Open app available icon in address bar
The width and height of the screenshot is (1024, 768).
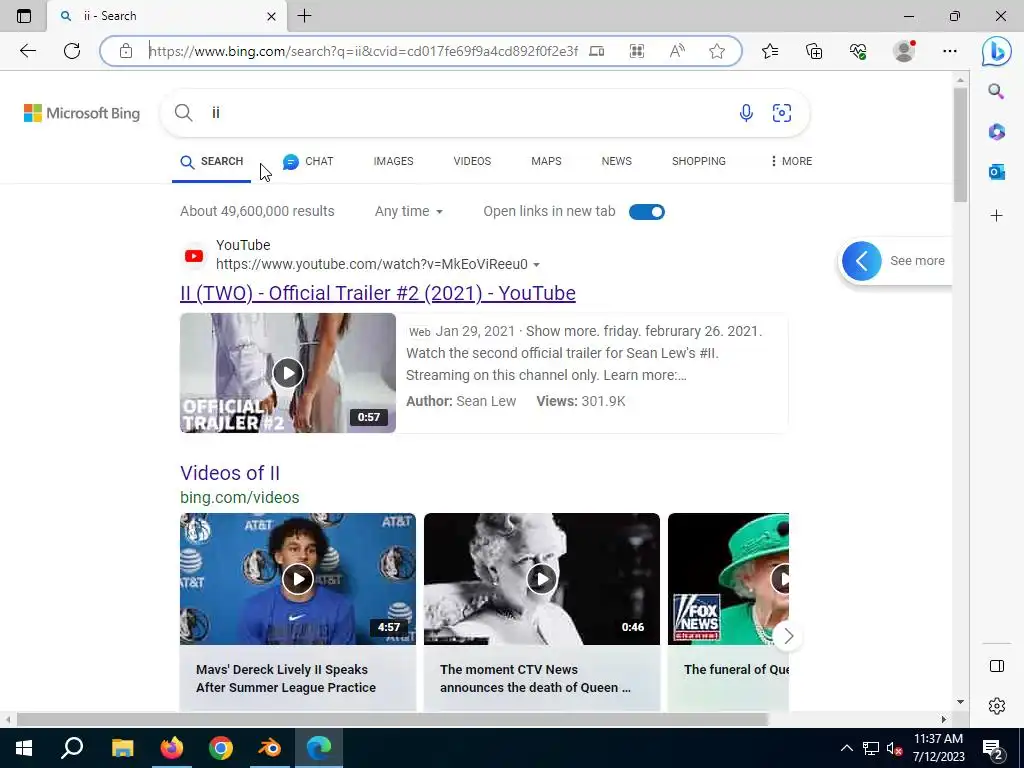pos(596,51)
